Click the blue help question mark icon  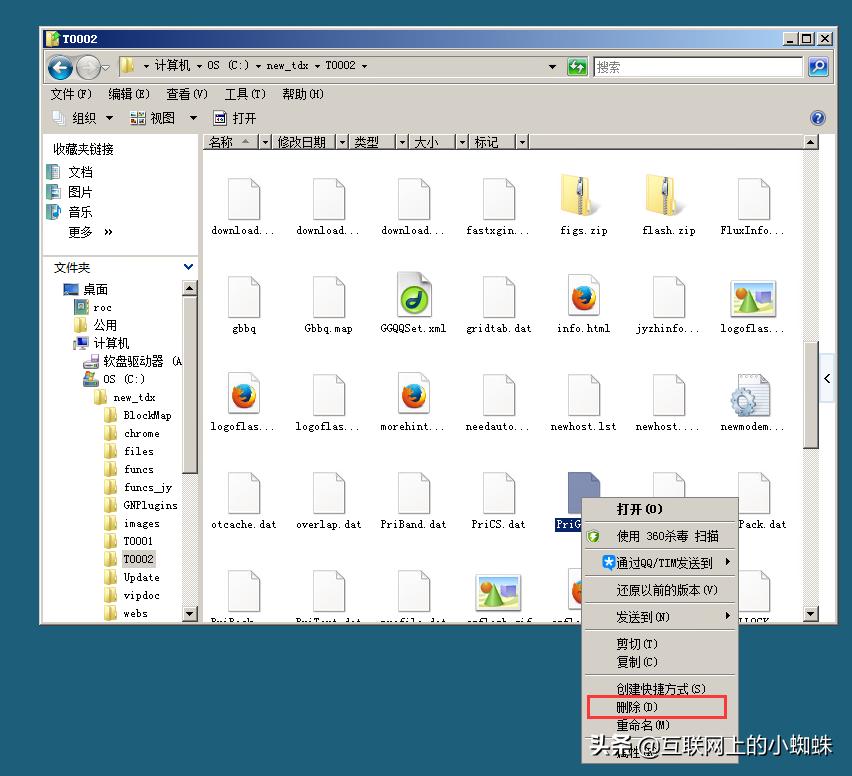pos(818,117)
